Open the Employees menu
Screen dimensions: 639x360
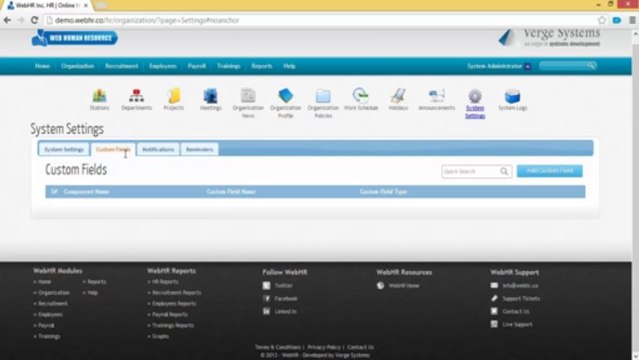click(163, 66)
